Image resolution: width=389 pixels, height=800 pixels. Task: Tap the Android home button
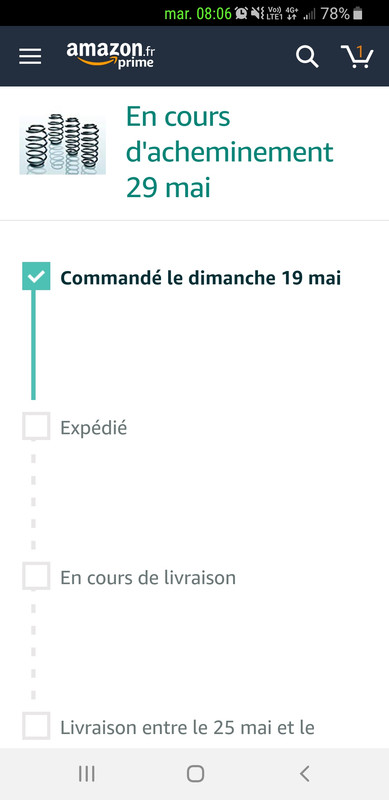(x=195, y=774)
